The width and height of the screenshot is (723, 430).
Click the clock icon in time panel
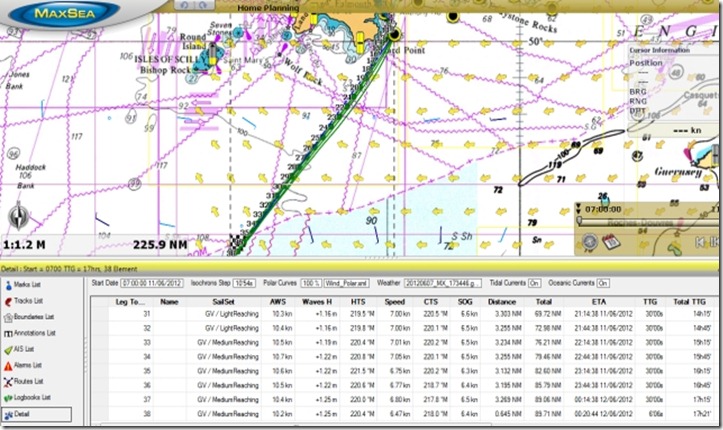pos(589,242)
